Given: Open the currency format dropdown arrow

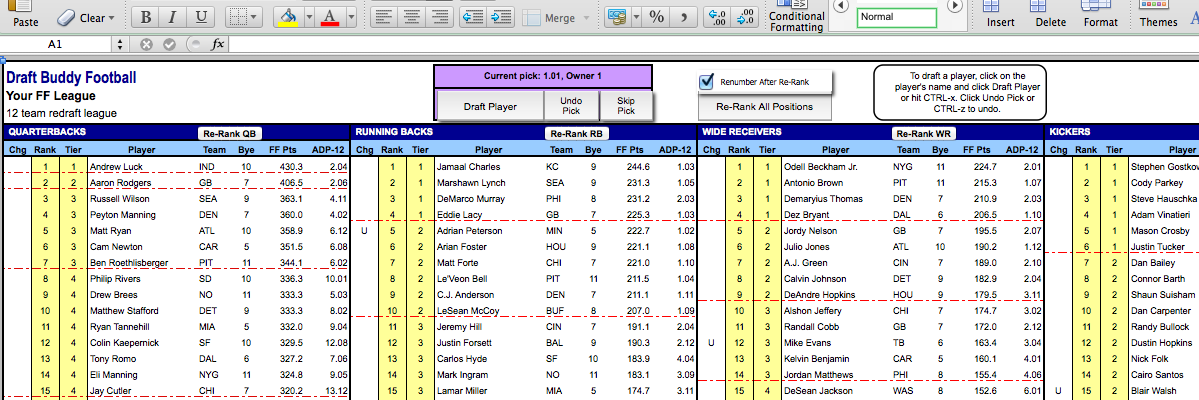Looking at the screenshot, I should [x=634, y=17].
